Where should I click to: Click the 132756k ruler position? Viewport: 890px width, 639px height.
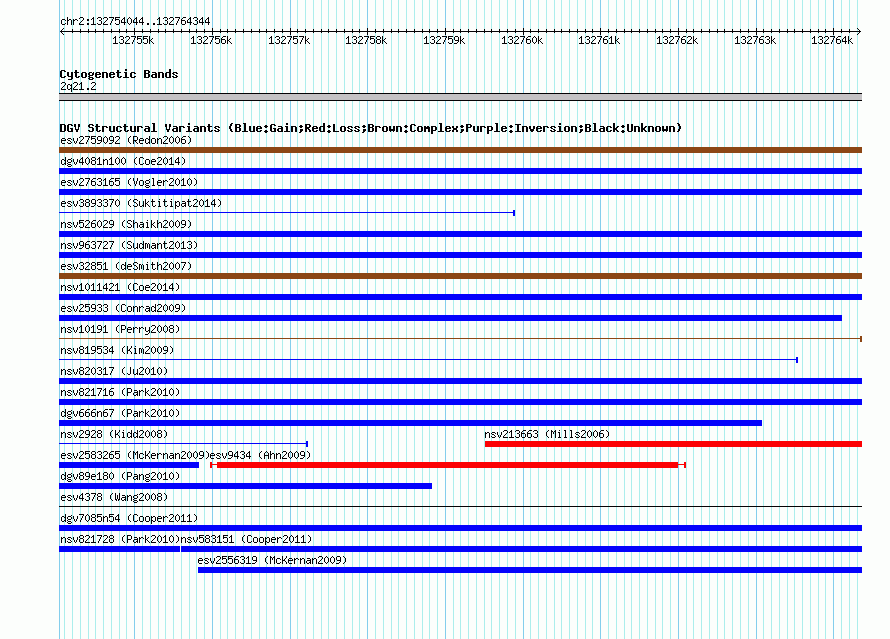tap(211, 40)
